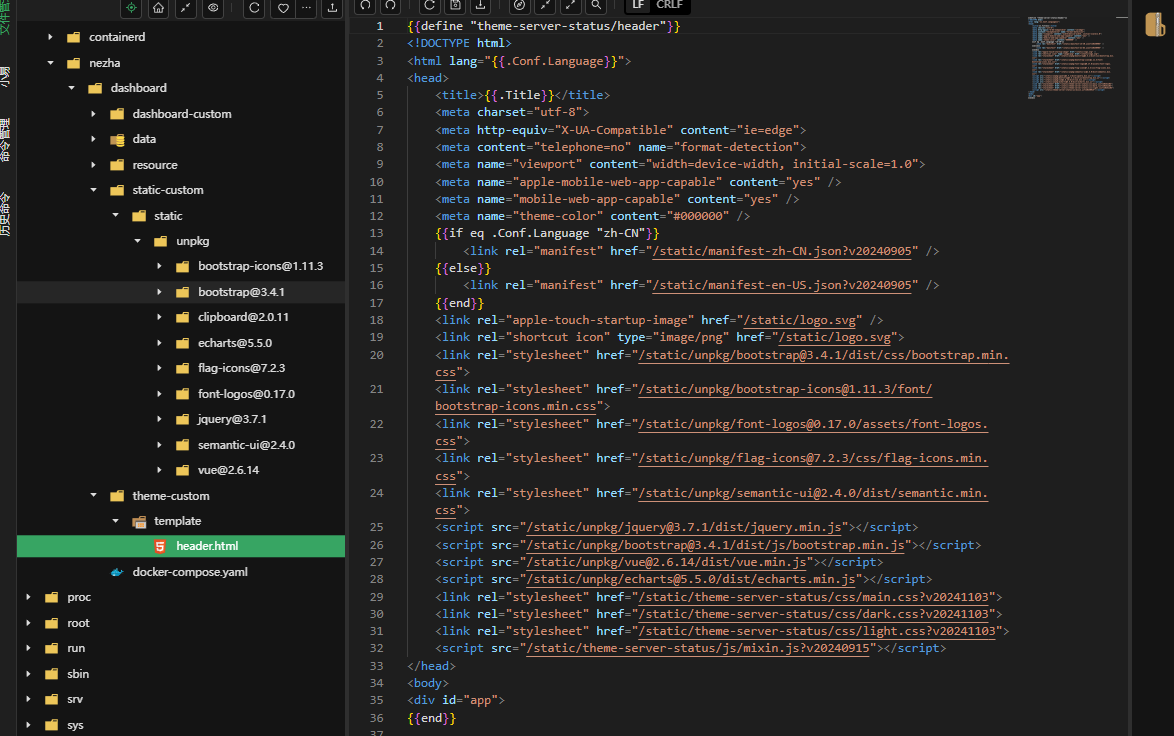Collapse the theme-custom folder arrow
This screenshot has width=1174, height=736.
coord(94,496)
